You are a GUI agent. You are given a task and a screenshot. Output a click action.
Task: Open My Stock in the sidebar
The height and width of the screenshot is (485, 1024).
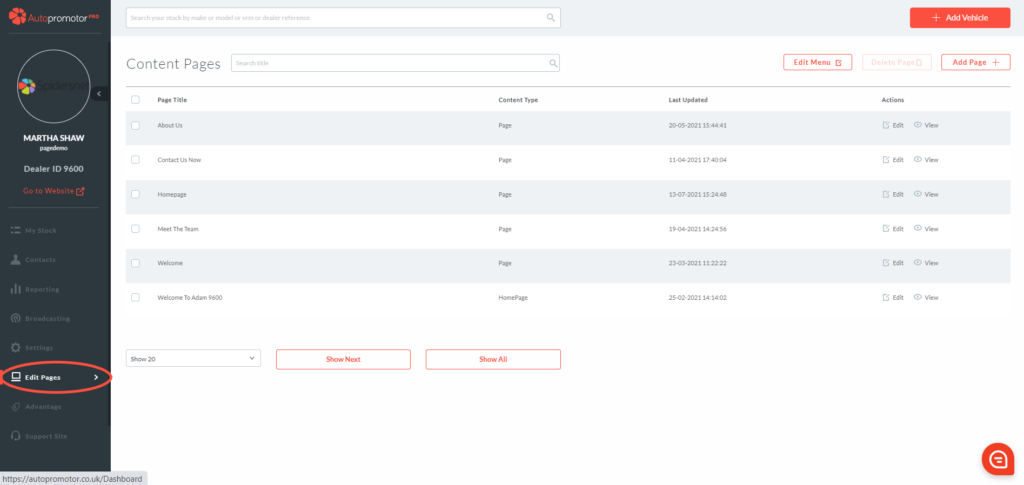[x=40, y=230]
